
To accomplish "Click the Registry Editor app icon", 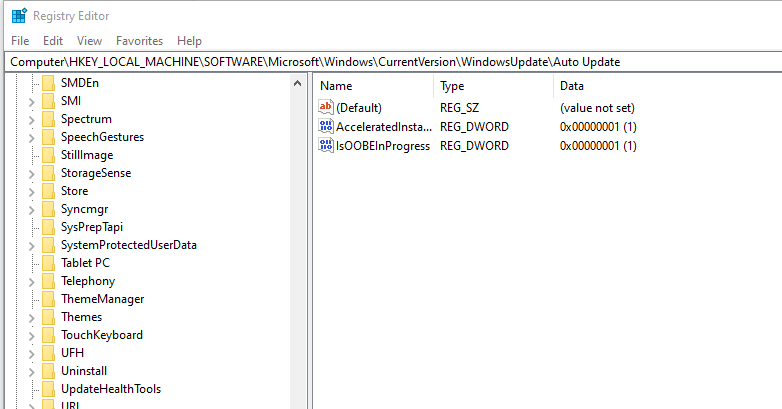I will (x=19, y=15).
